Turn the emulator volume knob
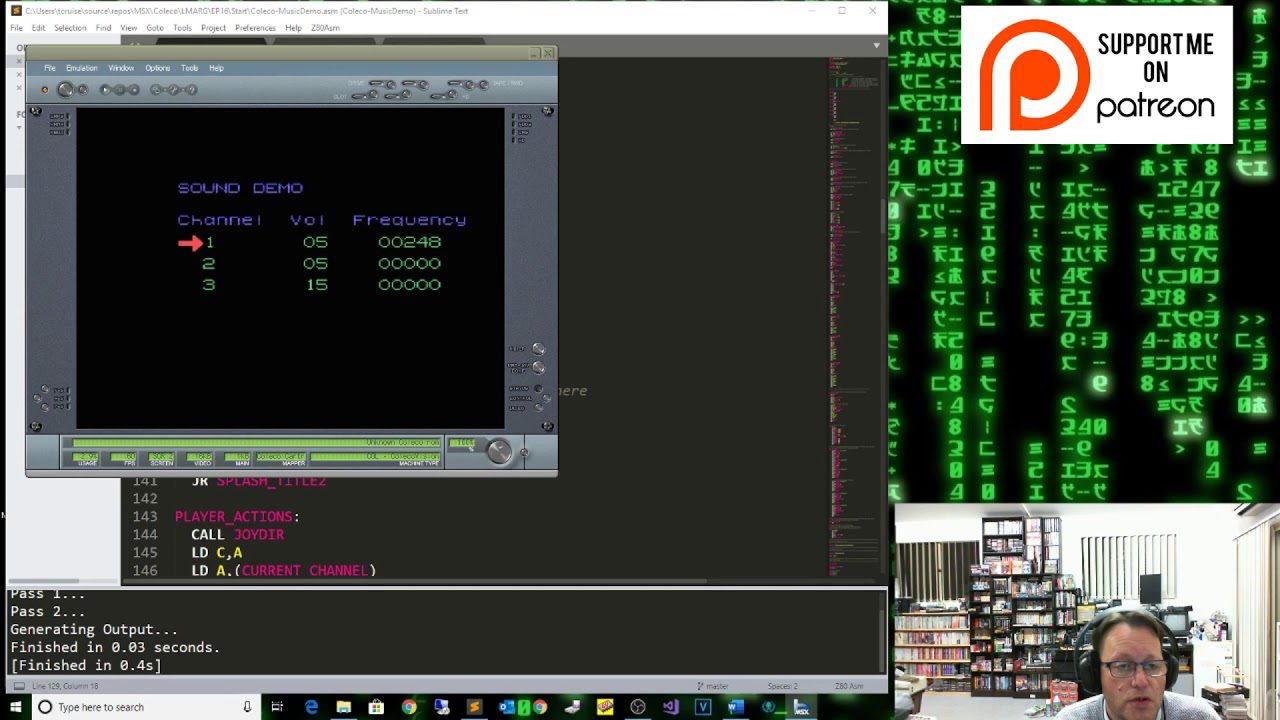This screenshot has width=1280, height=720. pyautogui.click(x=500, y=451)
